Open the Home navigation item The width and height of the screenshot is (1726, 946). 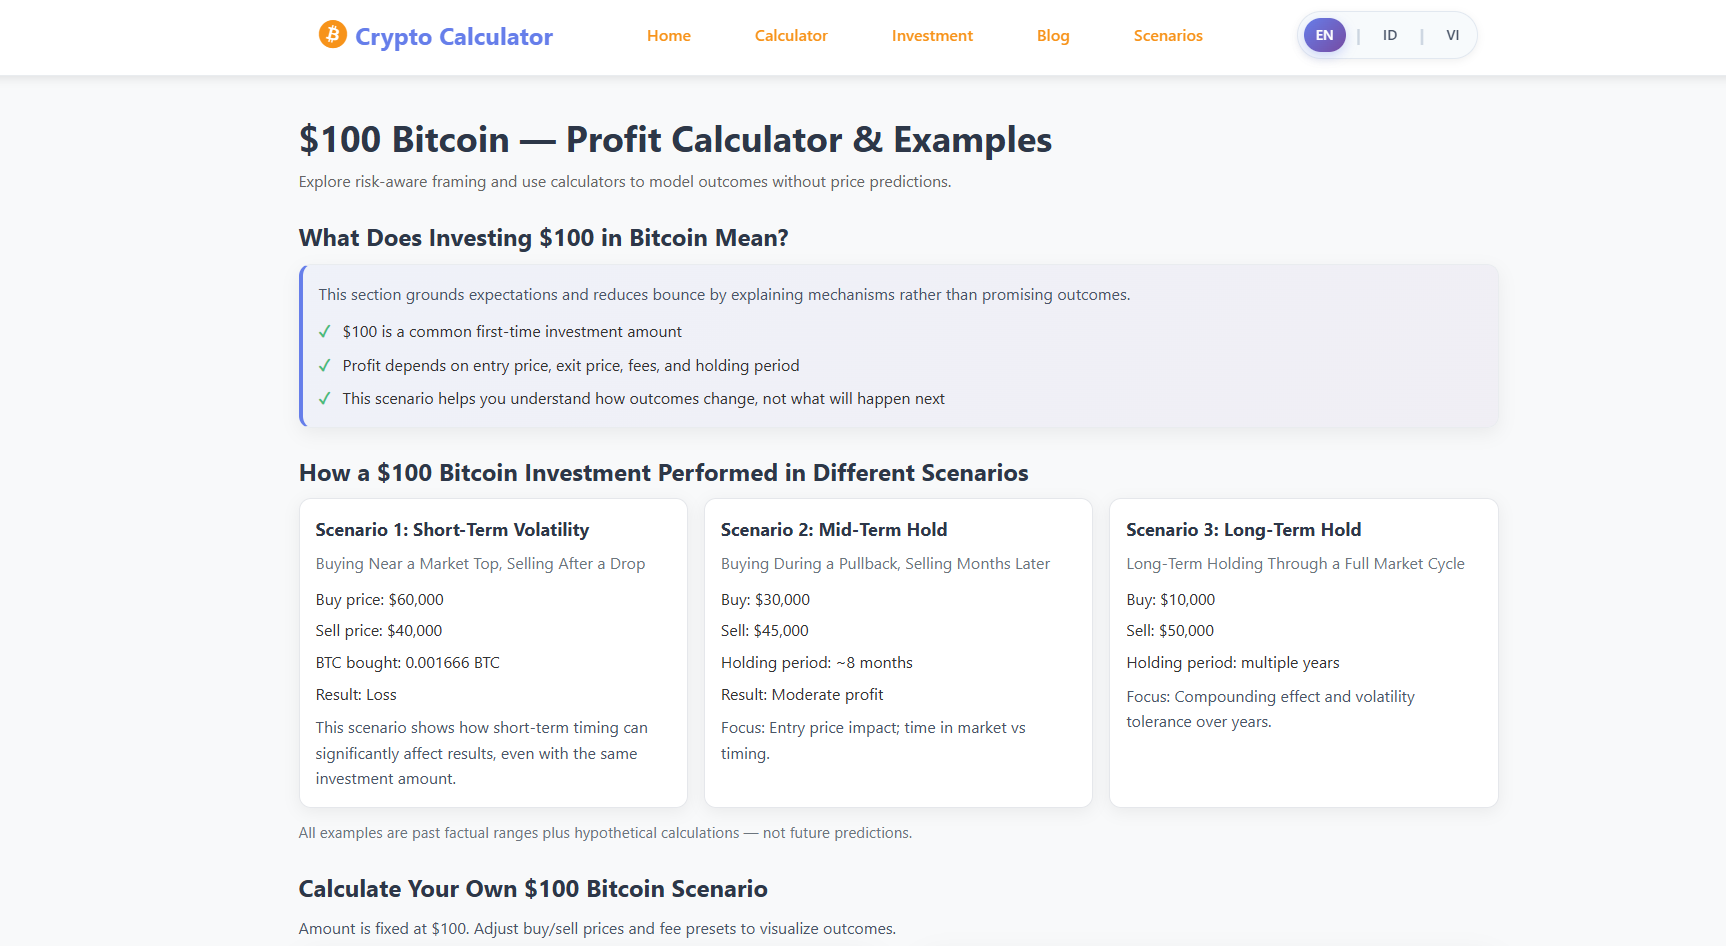tap(668, 35)
